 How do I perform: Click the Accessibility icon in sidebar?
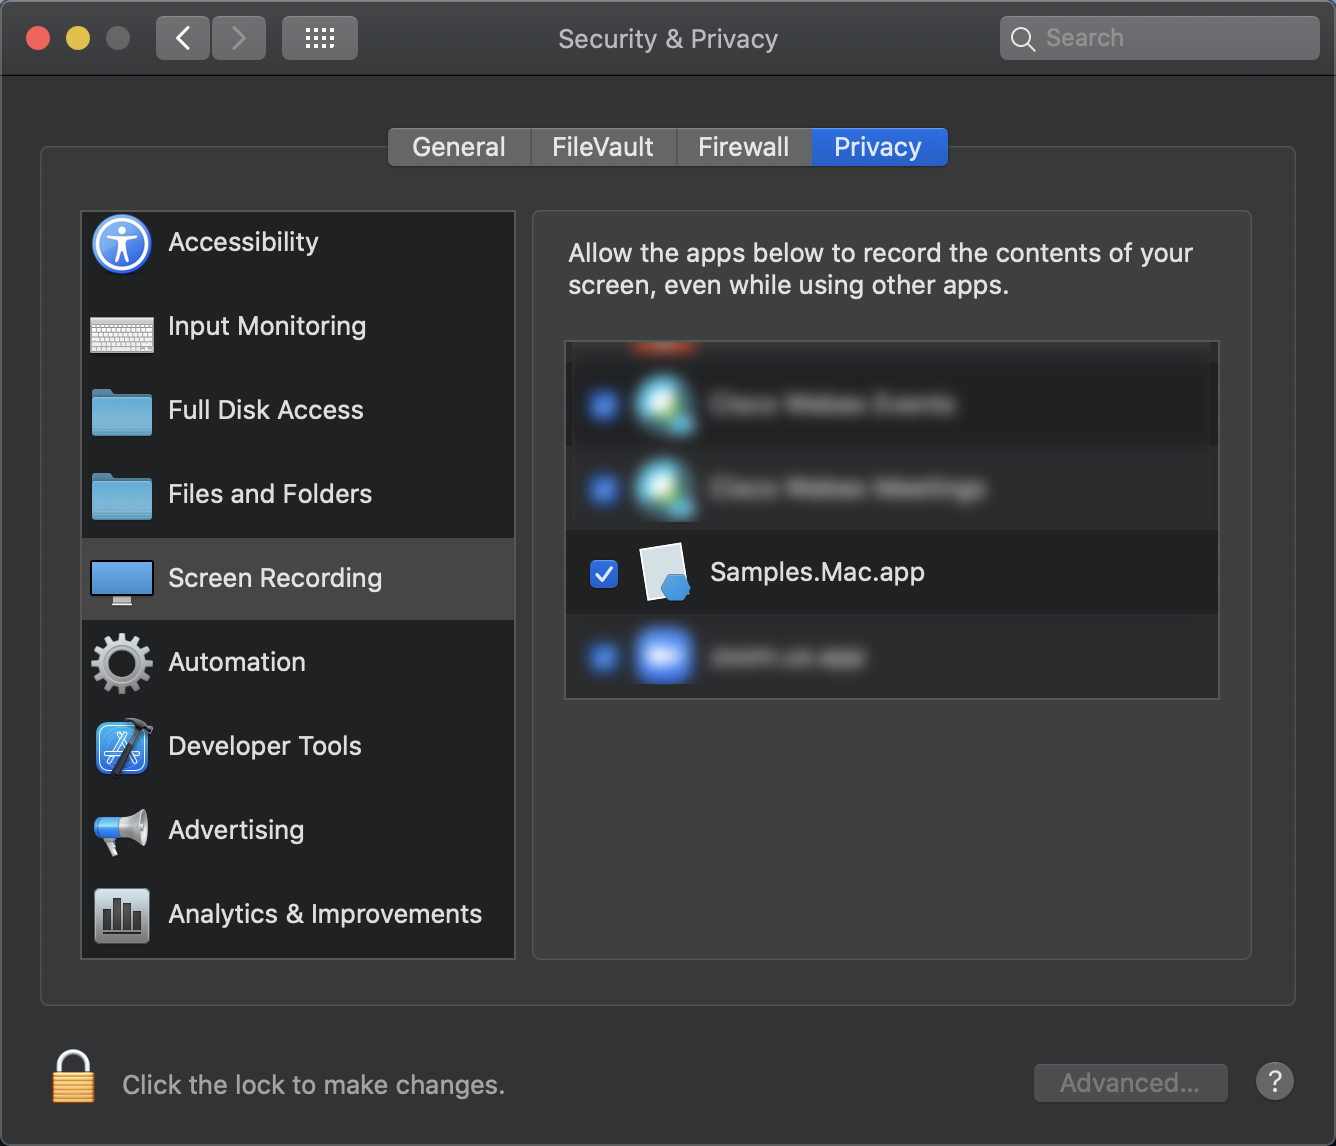pos(122,244)
